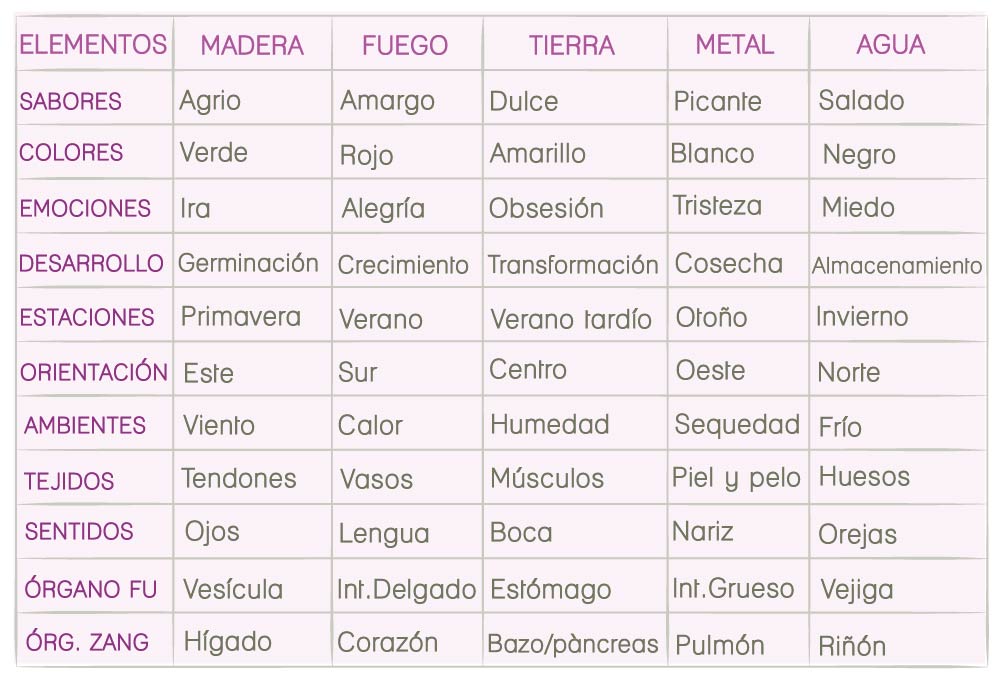The width and height of the screenshot is (997, 677).
Task: Select the Sequedad cell
Action: (x=737, y=424)
